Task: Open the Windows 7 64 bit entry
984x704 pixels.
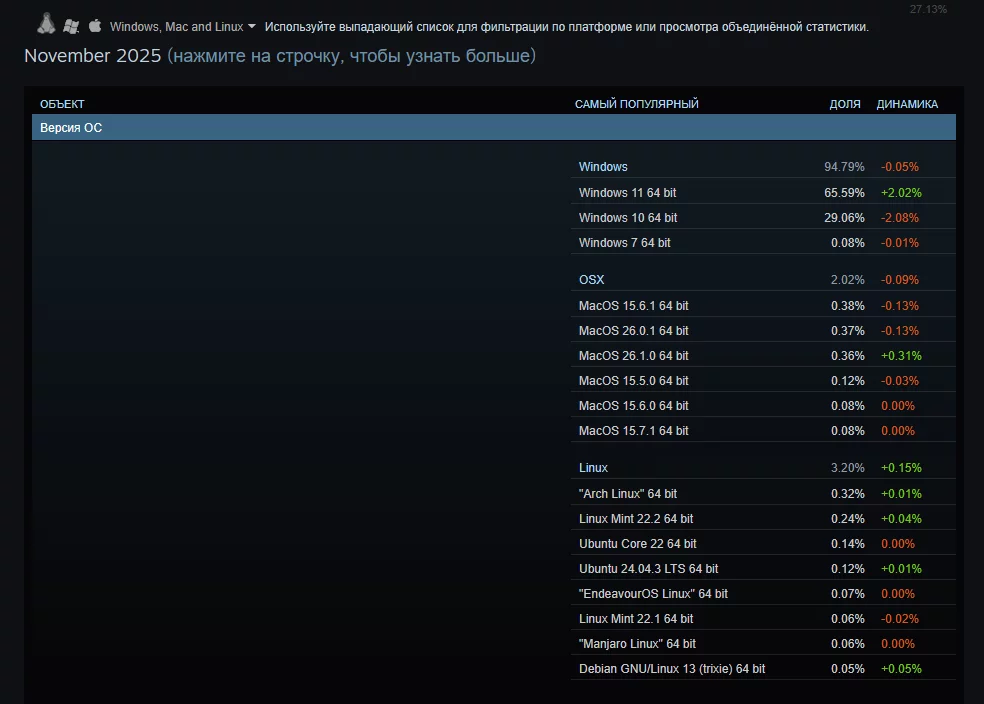Action: (x=625, y=243)
